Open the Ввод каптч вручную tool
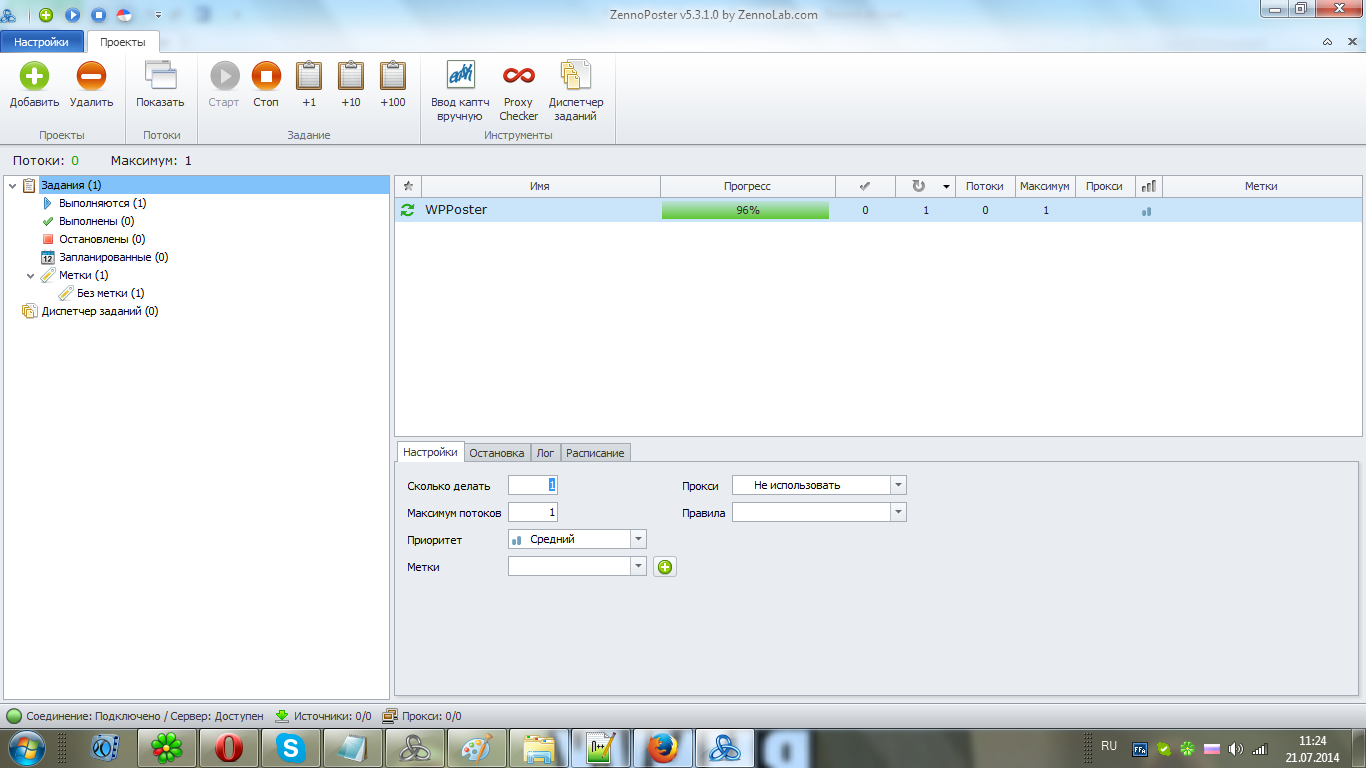Image resolution: width=1366 pixels, height=768 pixels. click(460, 92)
